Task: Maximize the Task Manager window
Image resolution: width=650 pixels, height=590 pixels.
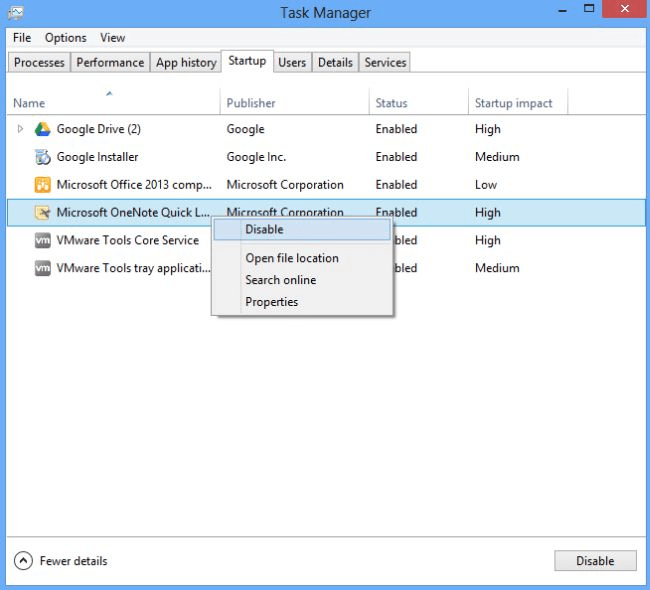Action: coord(589,9)
